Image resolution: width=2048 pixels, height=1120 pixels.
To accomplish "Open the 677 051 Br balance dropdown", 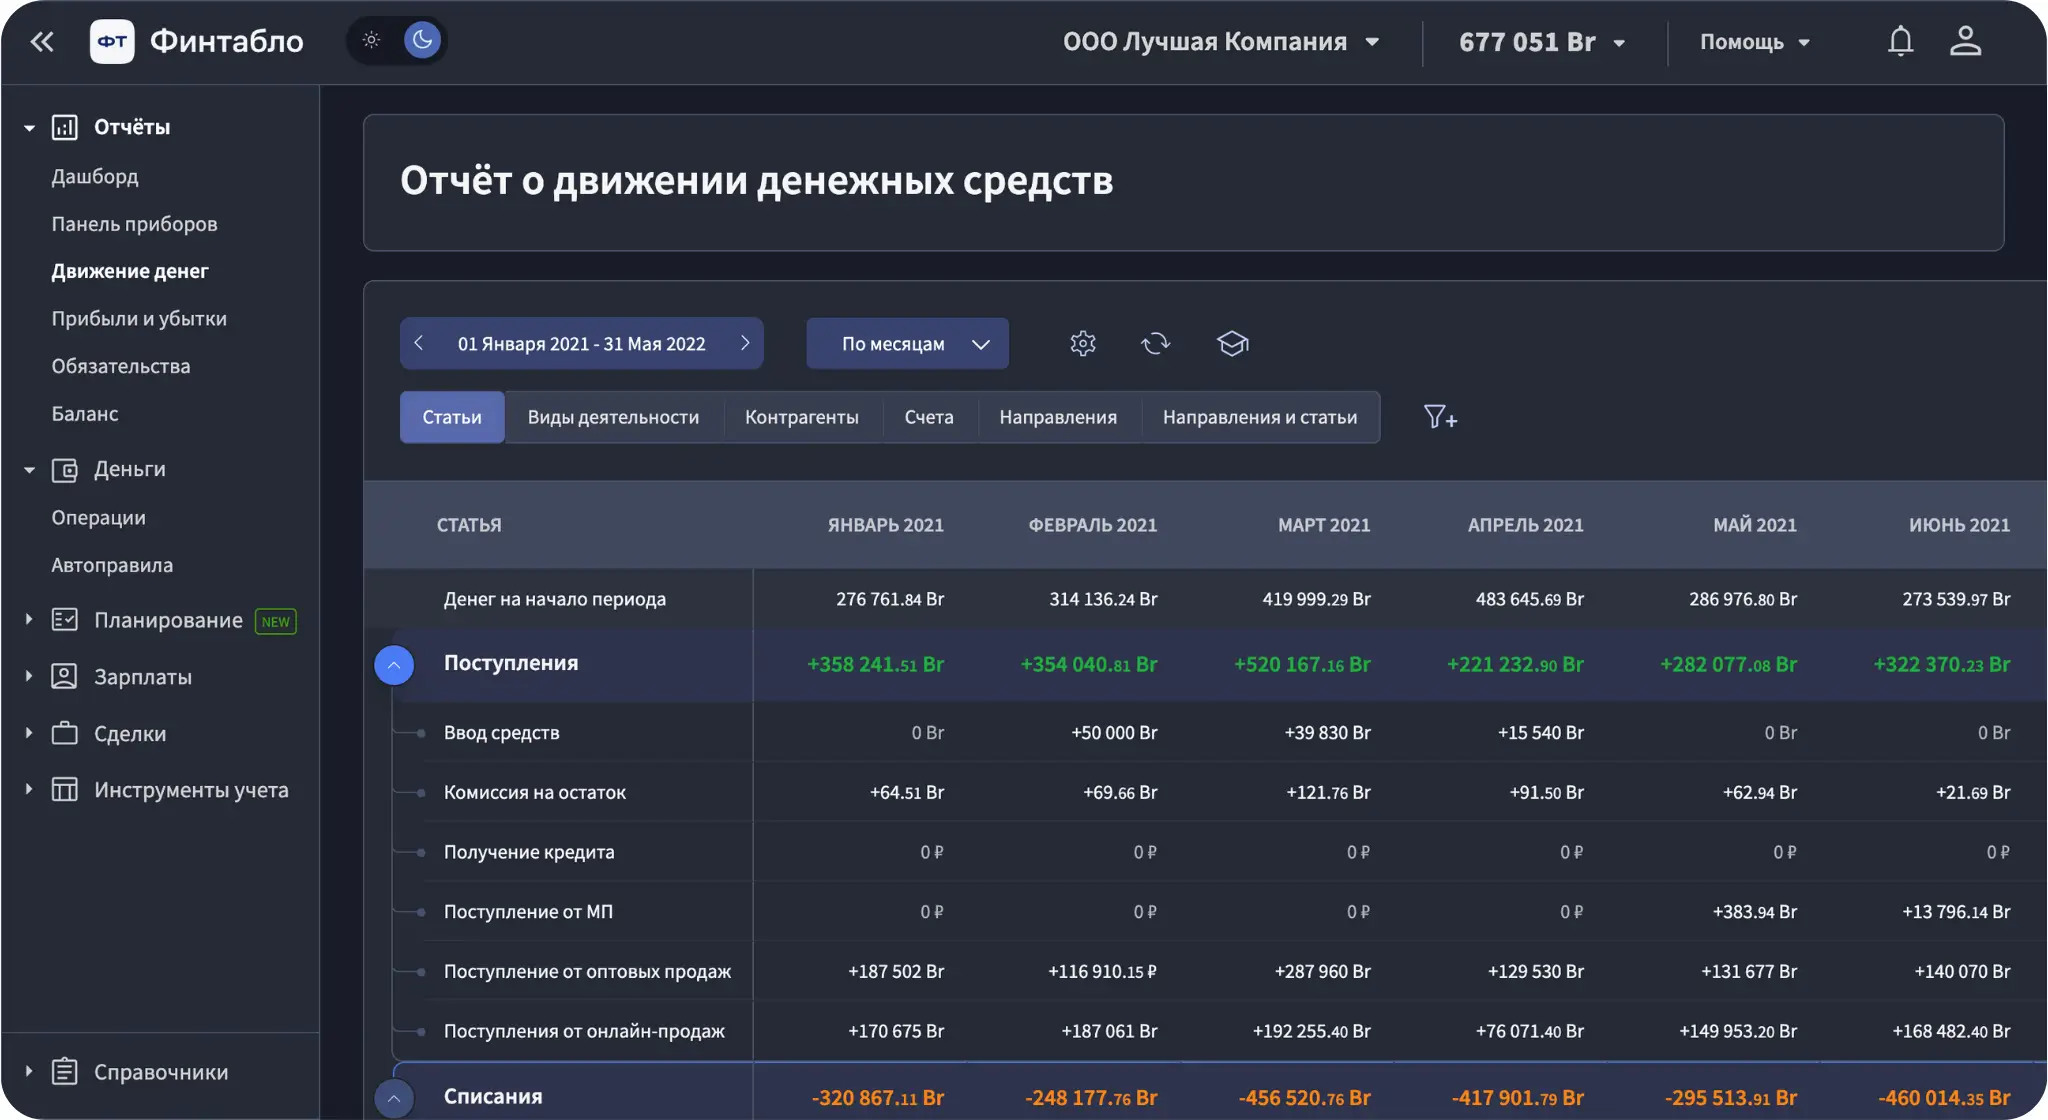I will (1542, 42).
